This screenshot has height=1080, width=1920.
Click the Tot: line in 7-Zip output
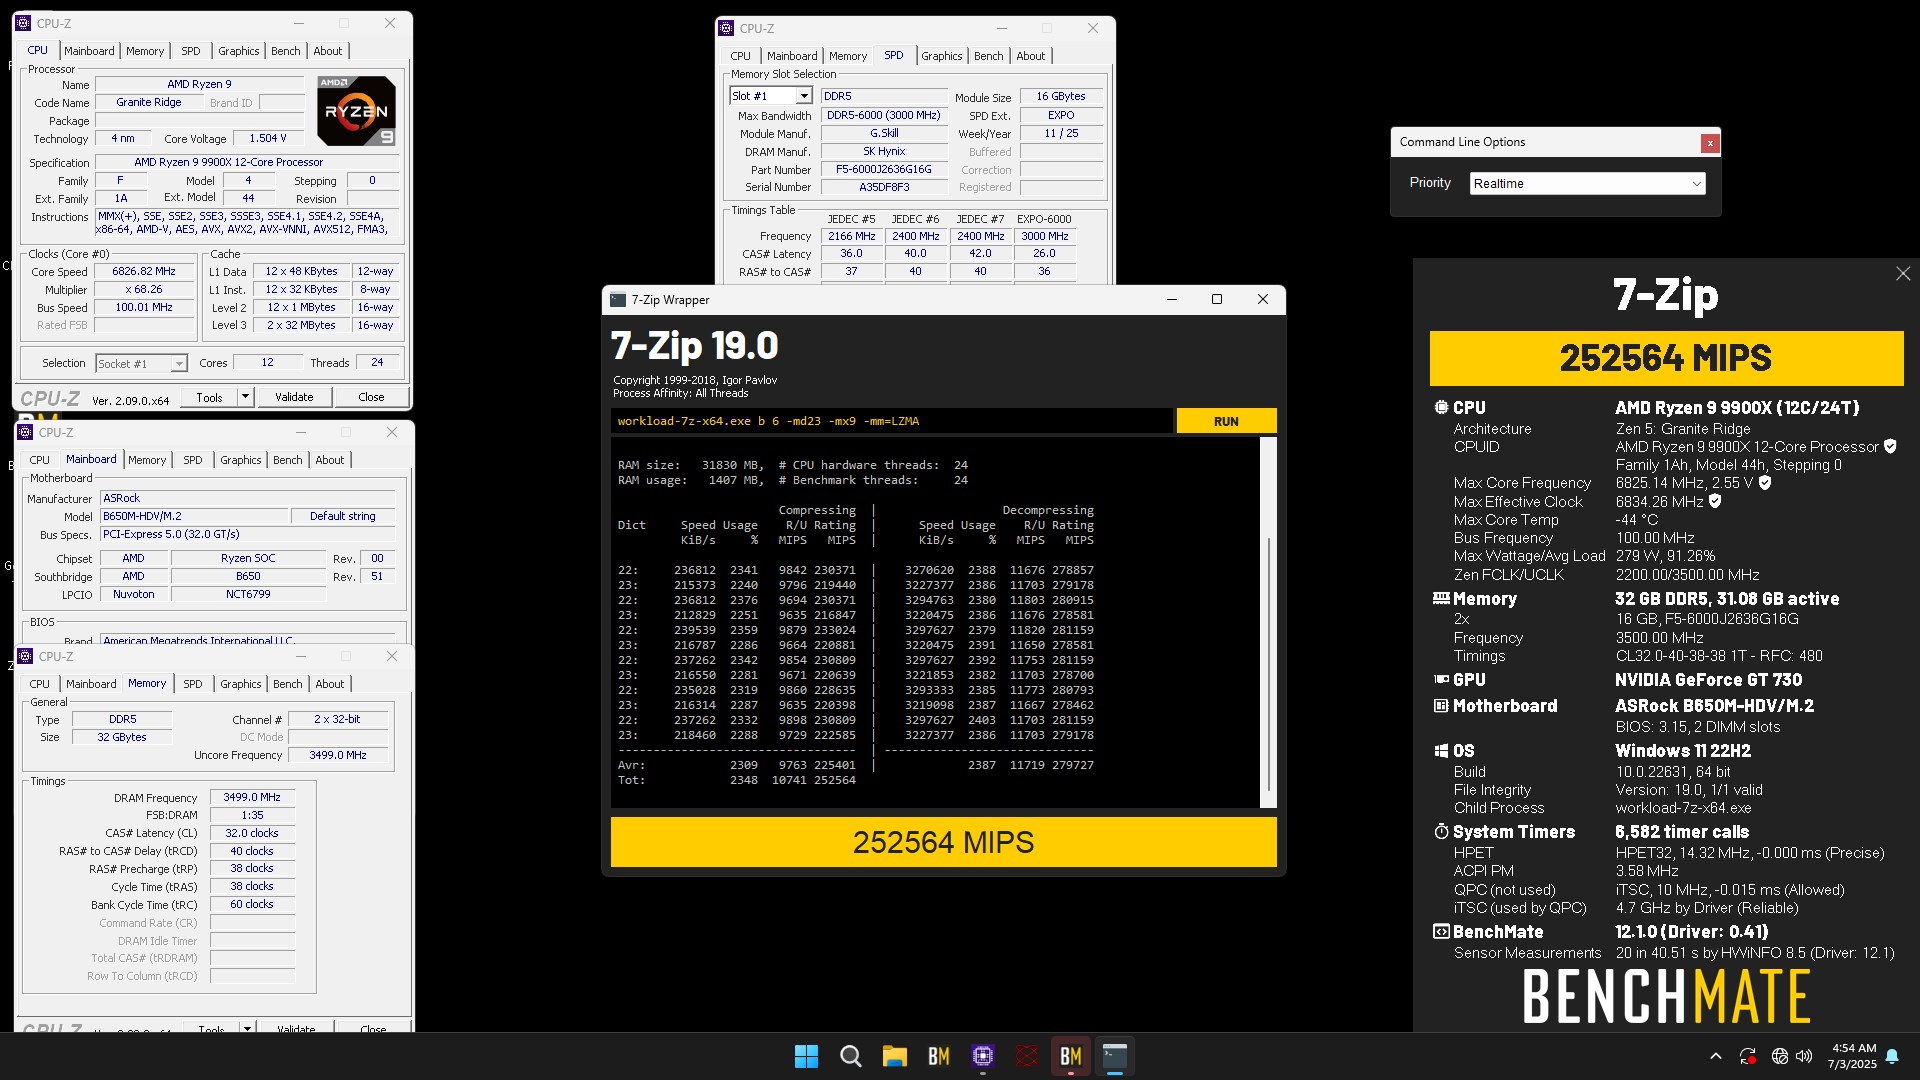(737, 780)
